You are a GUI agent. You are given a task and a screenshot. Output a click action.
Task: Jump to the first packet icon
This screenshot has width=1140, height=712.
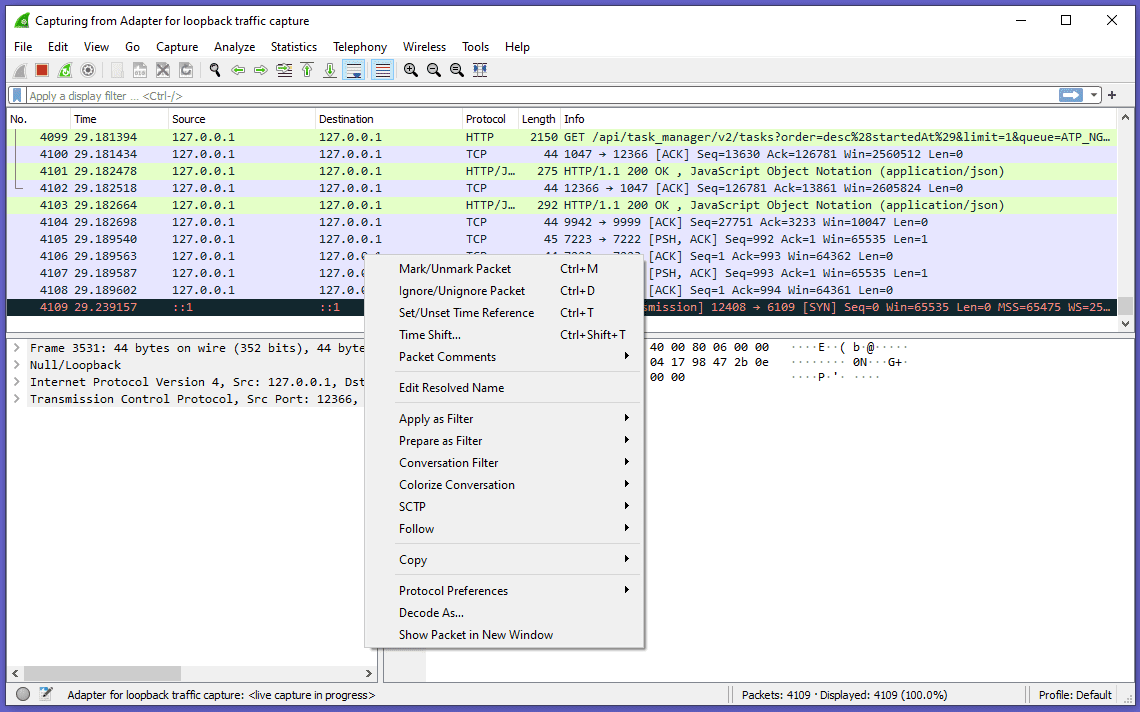pos(307,70)
